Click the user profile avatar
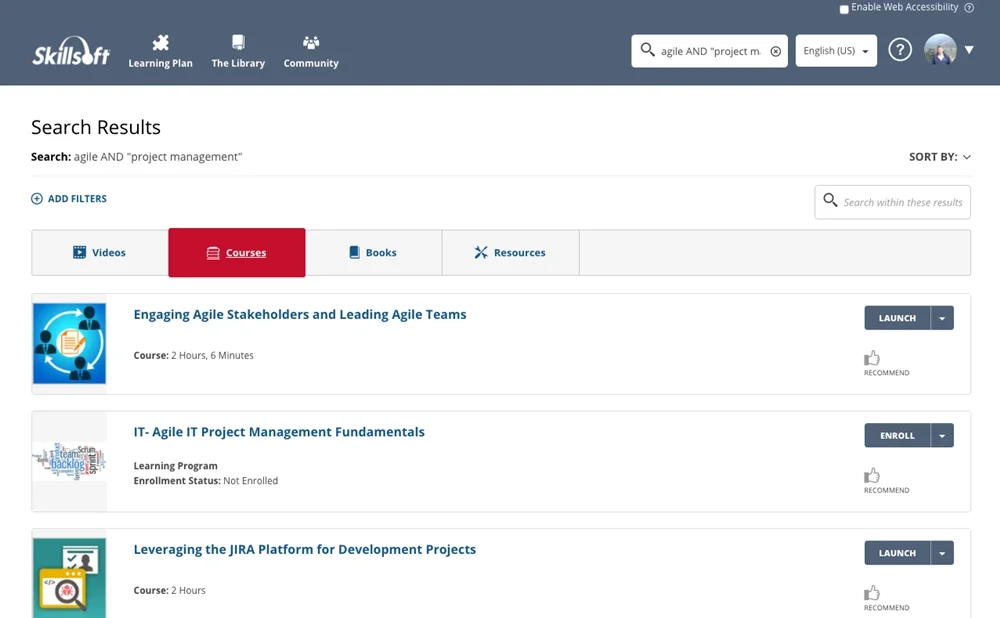Image resolution: width=1000 pixels, height=618 pixels. click(940, 50)
